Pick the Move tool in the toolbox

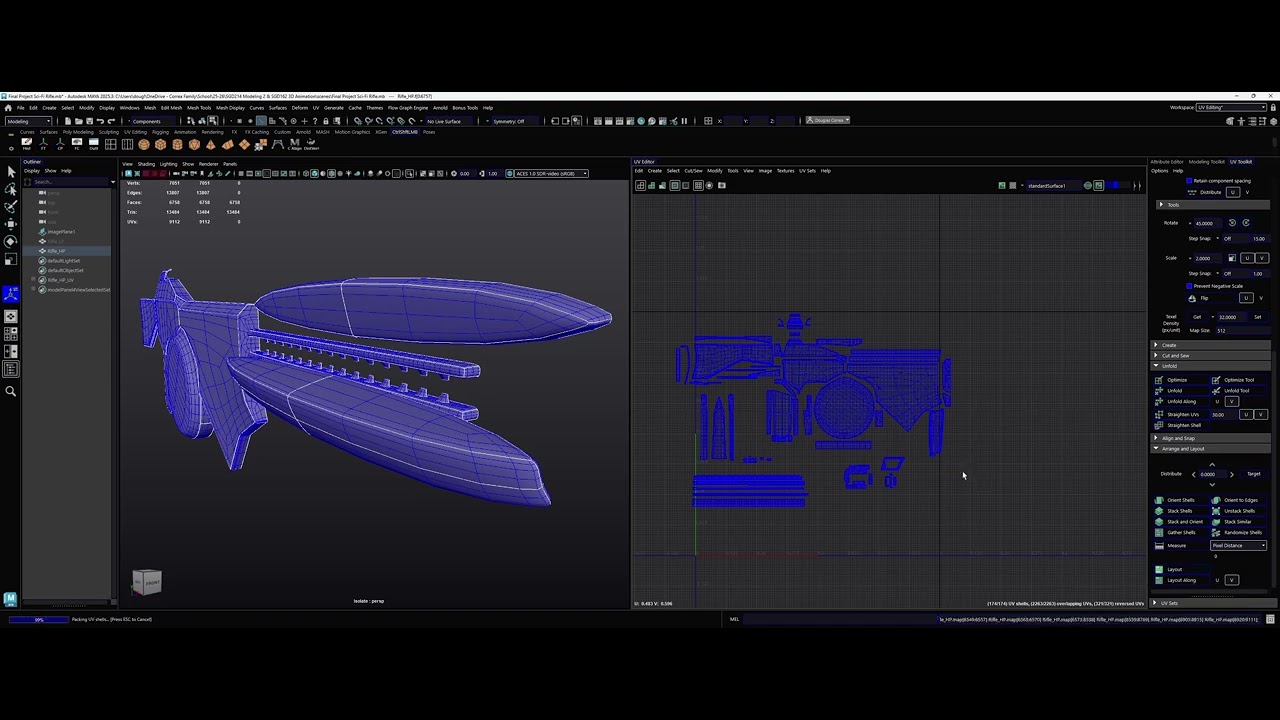click(x=11, y=224)
